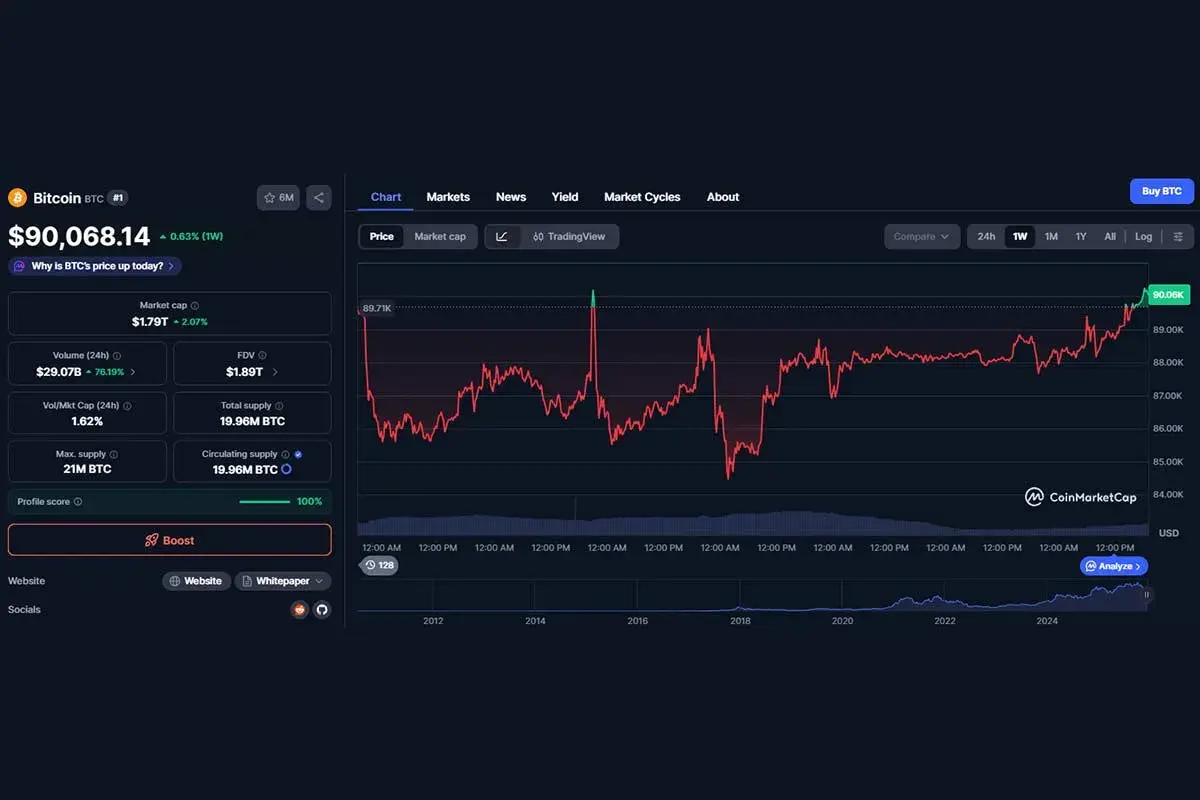Click the Buy BTC button
Viewport: 1200px width, 800px height.
coord(1161,191)
